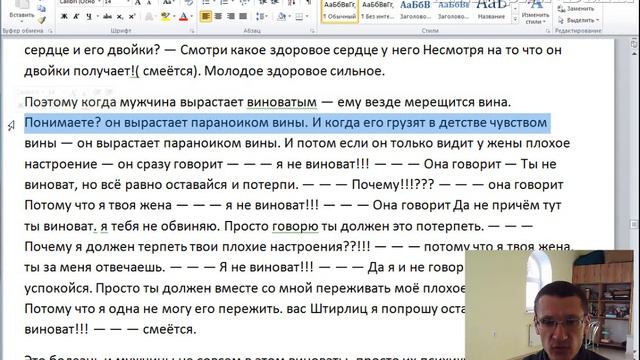Open shading color dropdown arrow
The image size is (640, 360).
(x=289, y=17)
